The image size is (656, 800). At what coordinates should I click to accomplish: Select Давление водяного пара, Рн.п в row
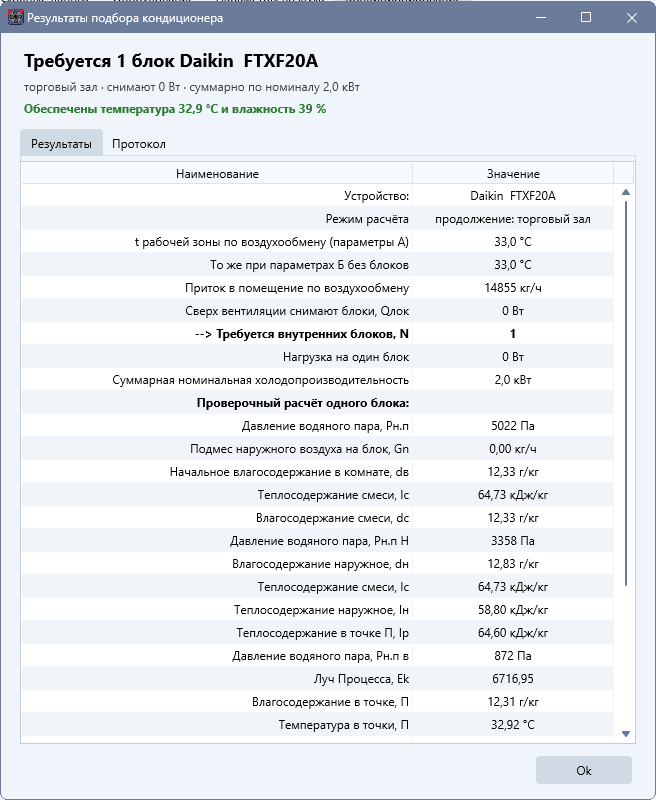317,656
